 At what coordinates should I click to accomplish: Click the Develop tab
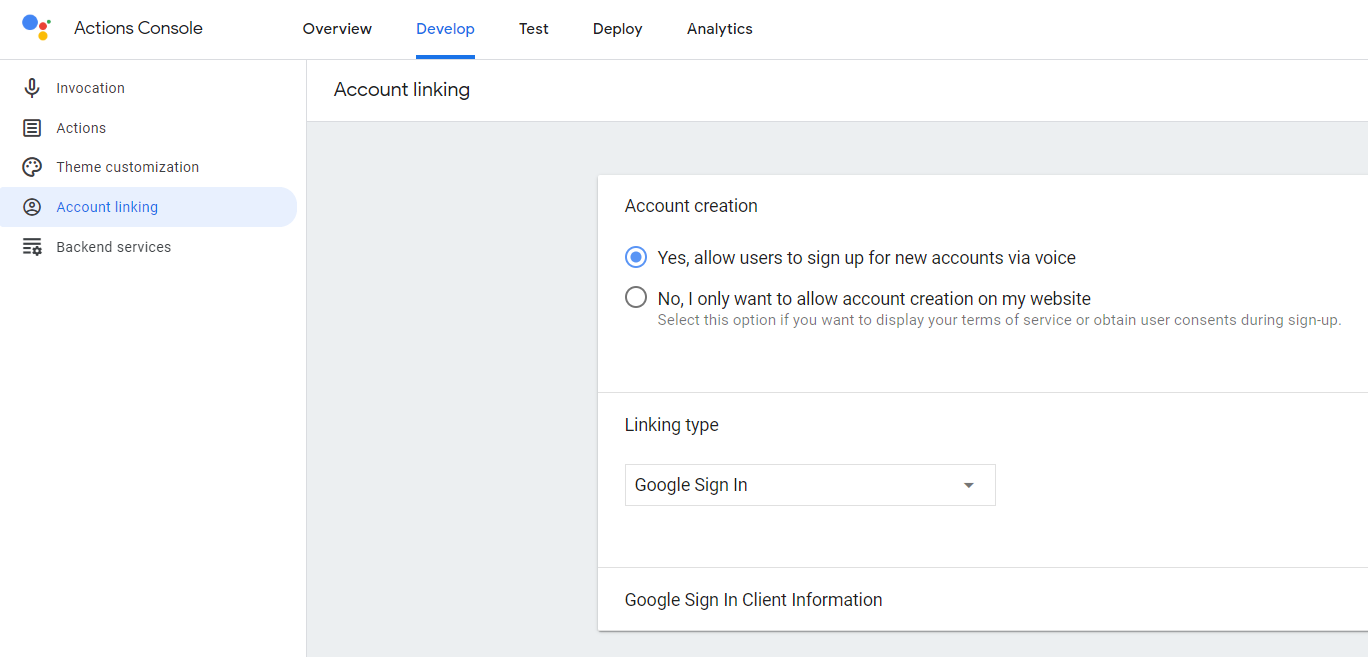click(445, 29)
